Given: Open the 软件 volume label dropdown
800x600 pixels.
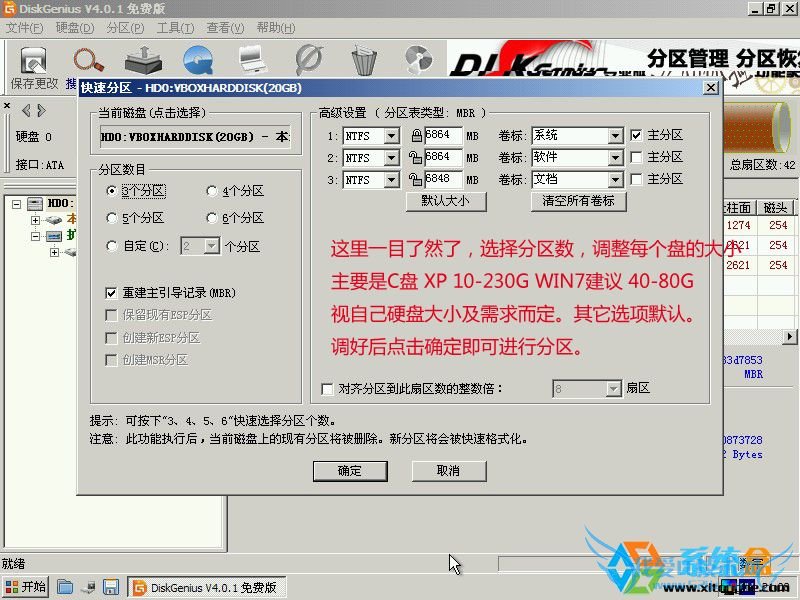Looking at the screenshot, I should (615, 158).
